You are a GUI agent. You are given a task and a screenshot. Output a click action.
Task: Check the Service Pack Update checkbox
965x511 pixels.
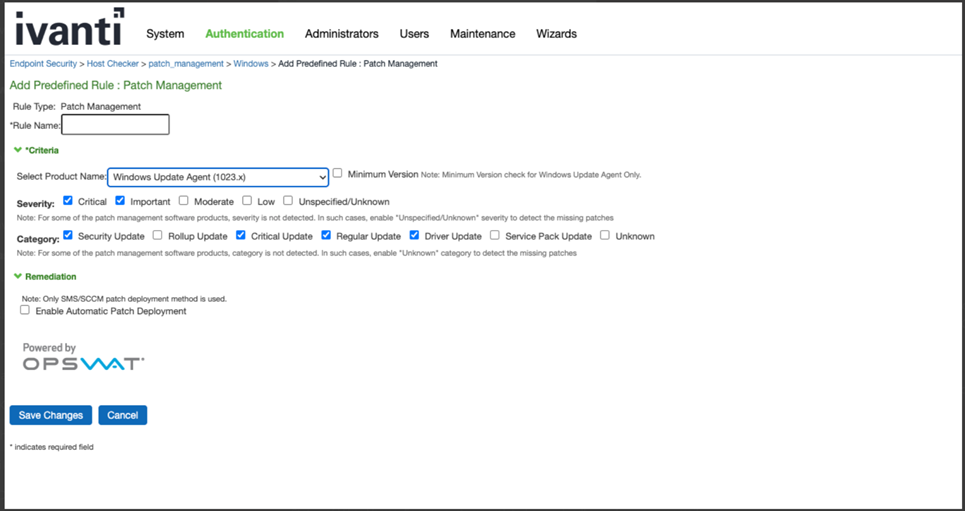495,236
